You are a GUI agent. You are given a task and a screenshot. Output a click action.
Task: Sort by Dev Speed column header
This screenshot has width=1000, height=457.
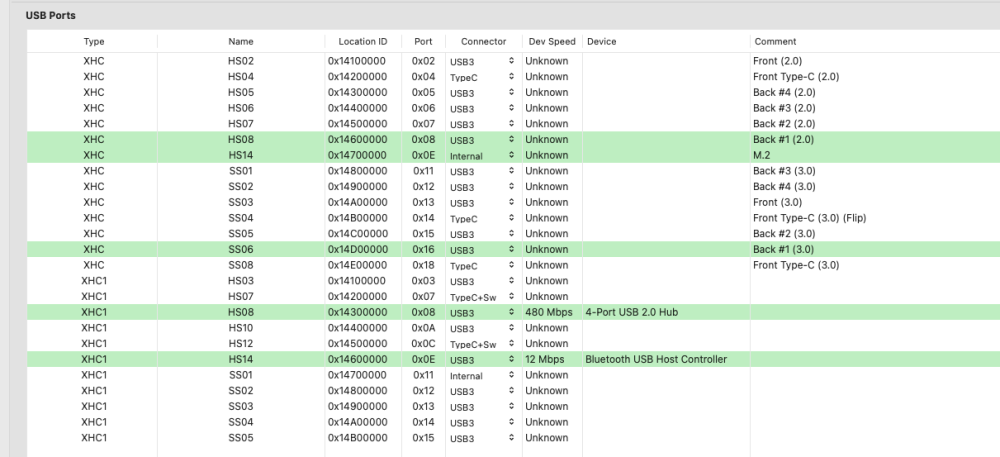click(552, 41)
